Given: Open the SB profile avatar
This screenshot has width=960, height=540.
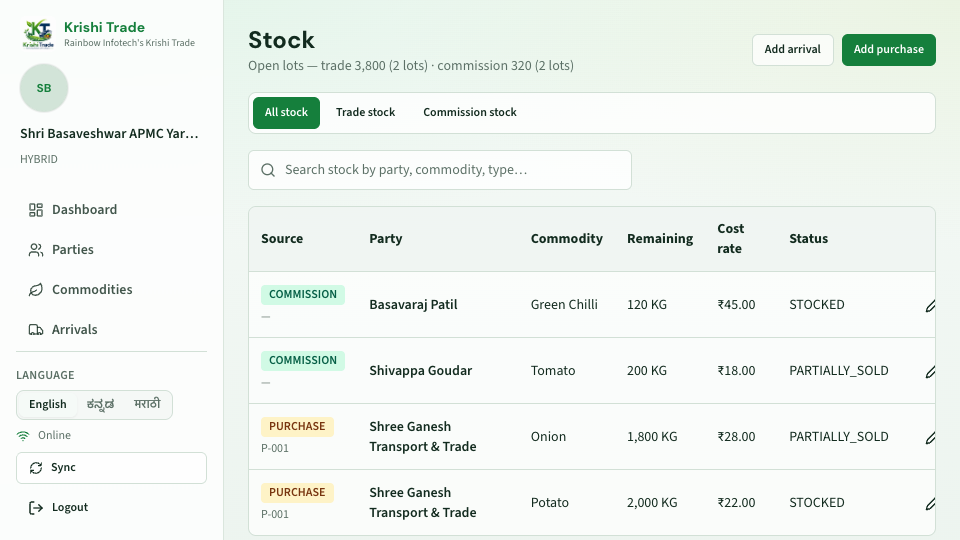Looking at the screenshot, I should [x=43, y=88].
